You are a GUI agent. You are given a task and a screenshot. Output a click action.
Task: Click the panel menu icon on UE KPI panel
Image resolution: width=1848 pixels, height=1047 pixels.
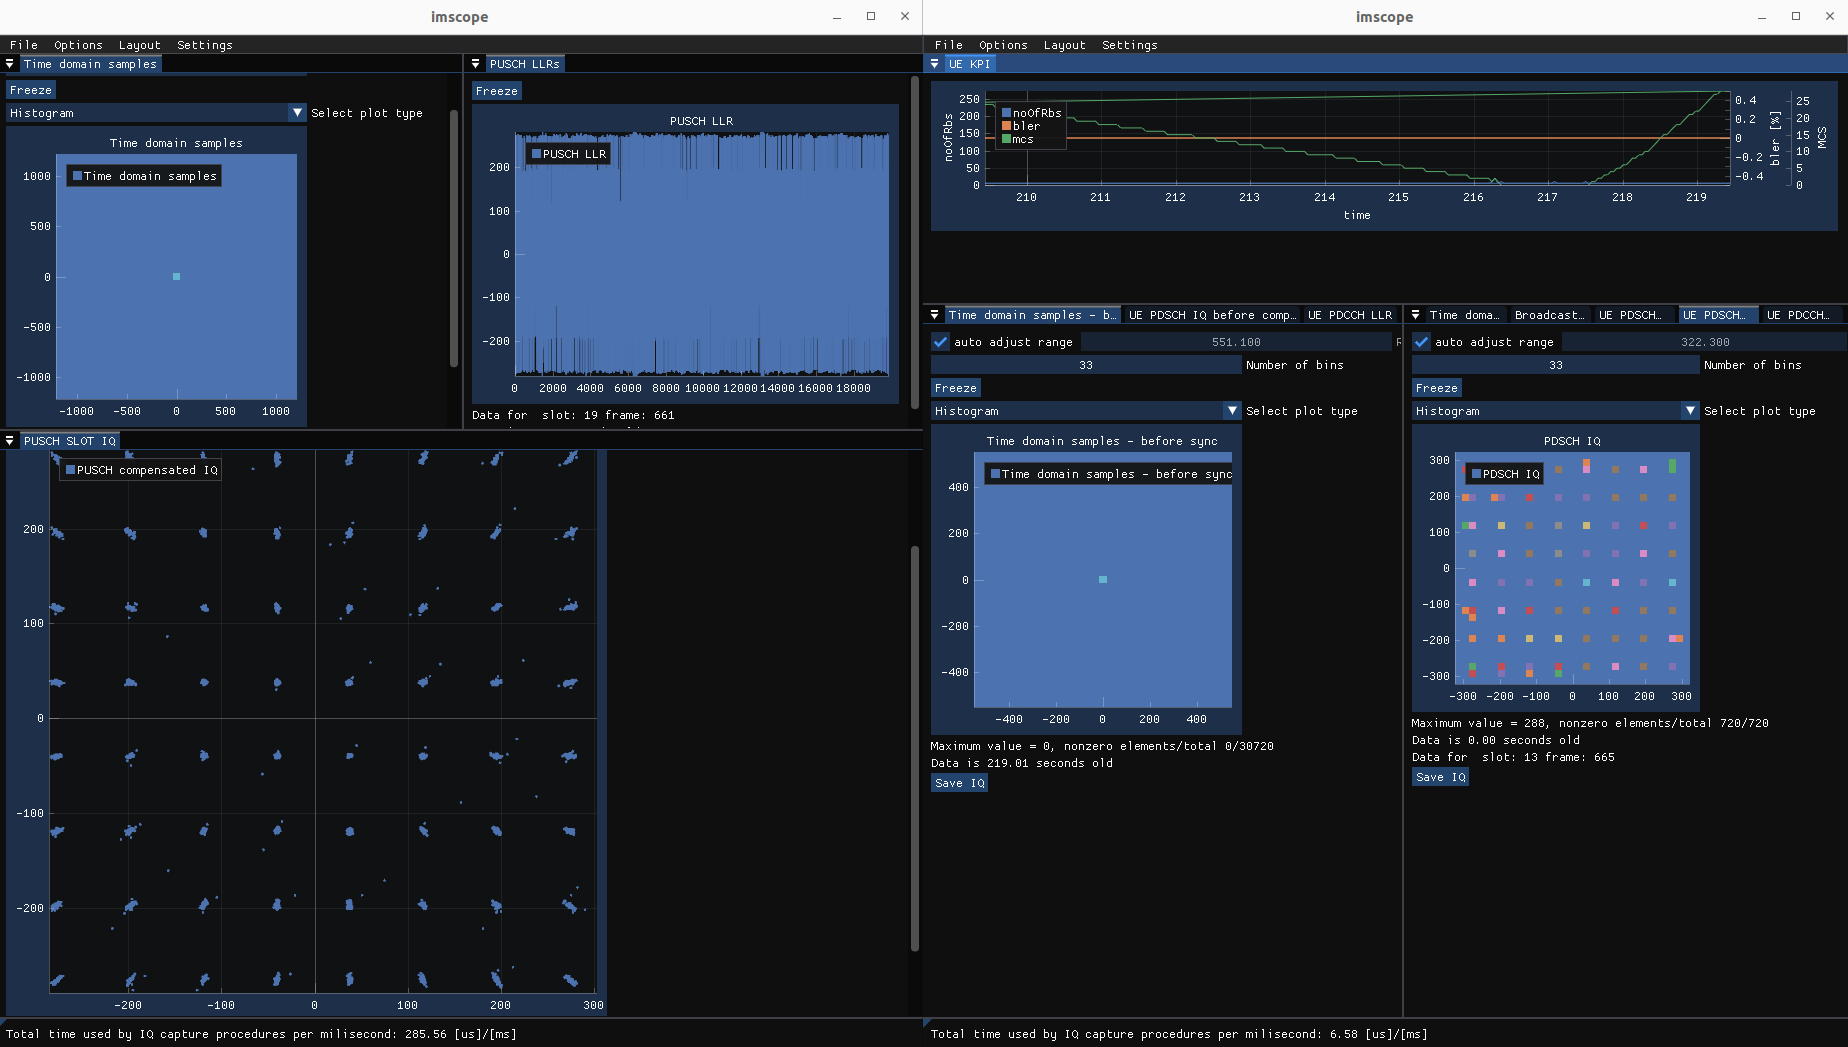[x=935, y=63]
